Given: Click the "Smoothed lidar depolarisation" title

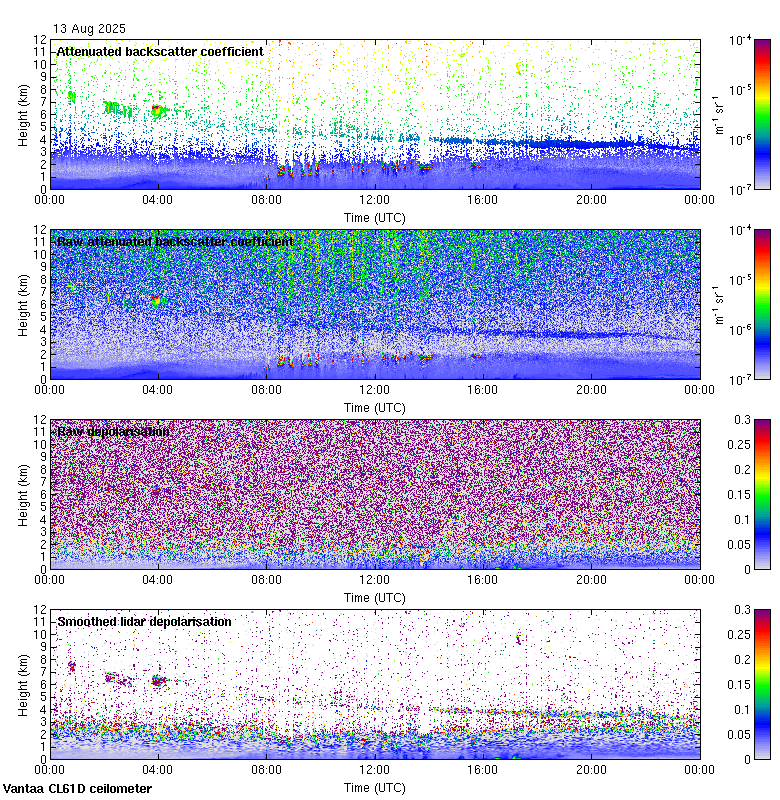Looking at the screenshot, I should (144, 621).
